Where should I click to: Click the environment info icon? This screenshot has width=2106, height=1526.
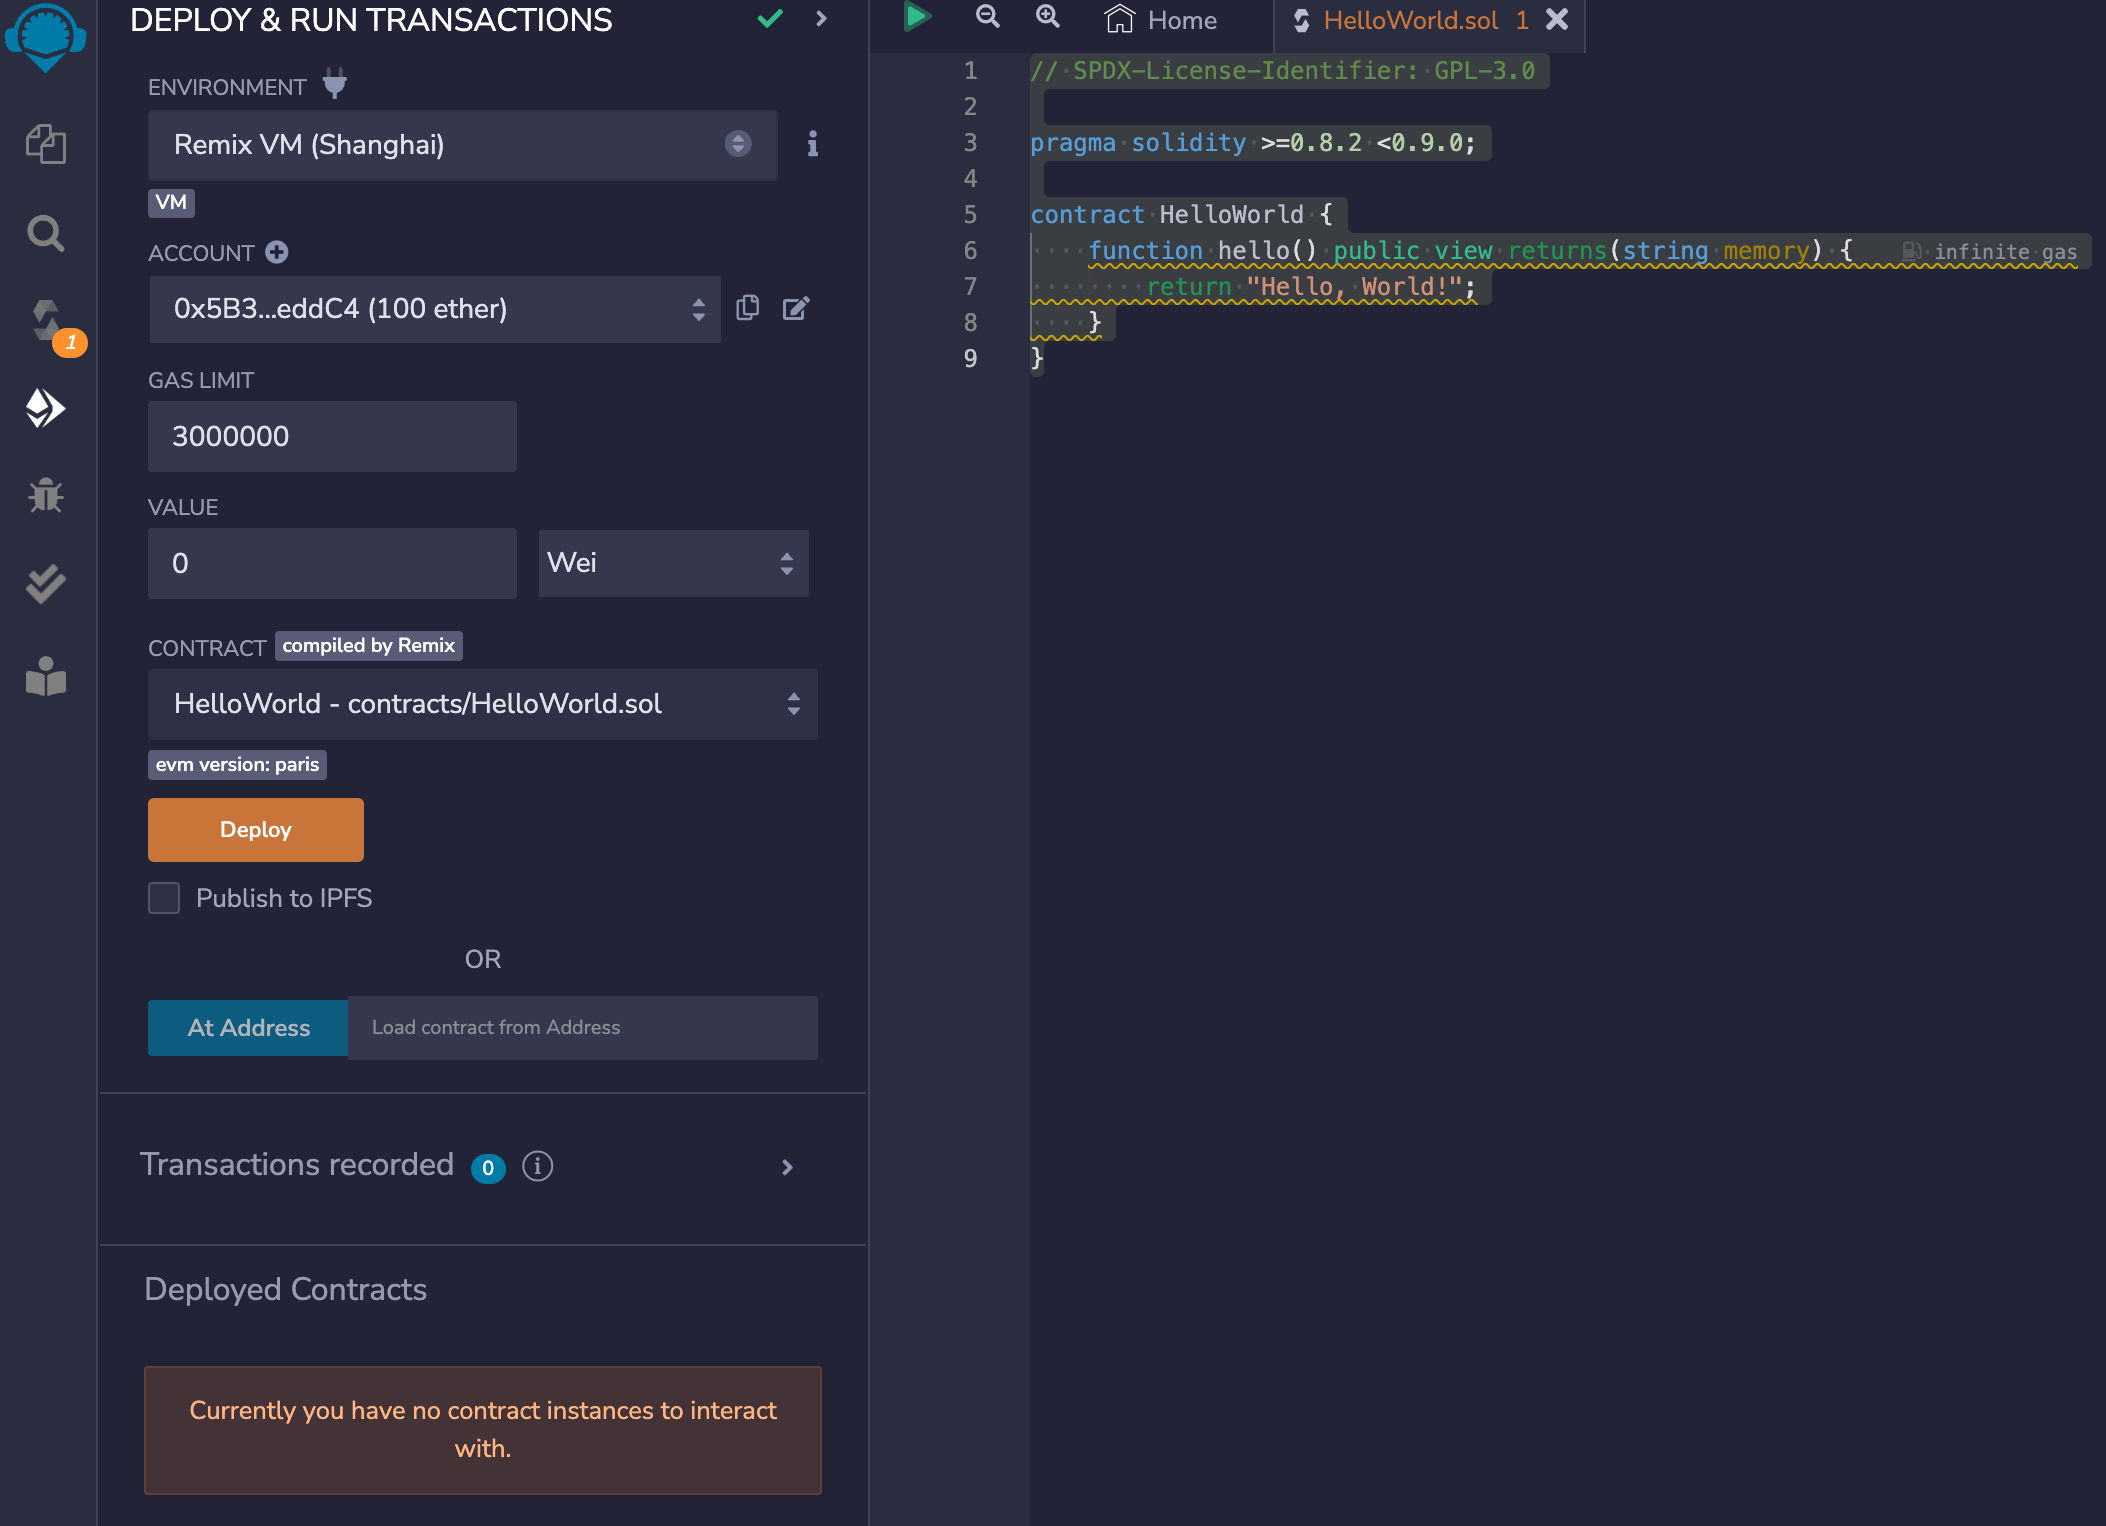point(813,144)
